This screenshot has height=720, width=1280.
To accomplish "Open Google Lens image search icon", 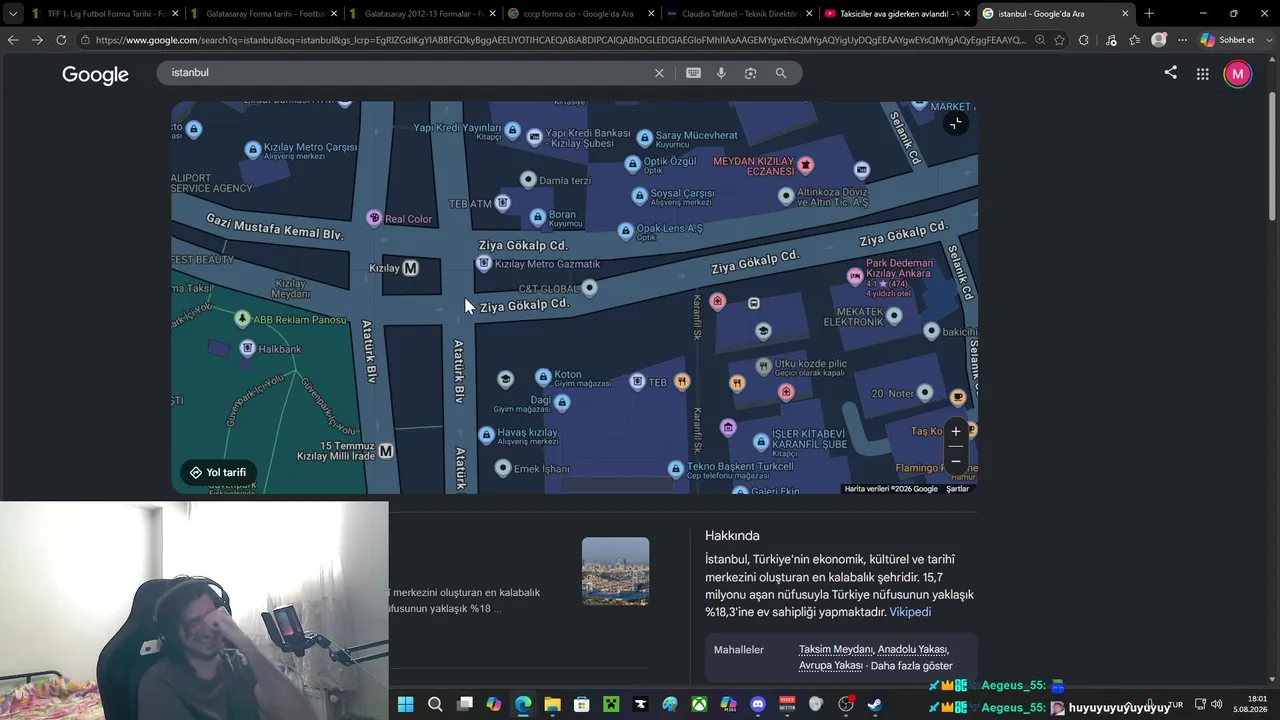I will (750, 73).
